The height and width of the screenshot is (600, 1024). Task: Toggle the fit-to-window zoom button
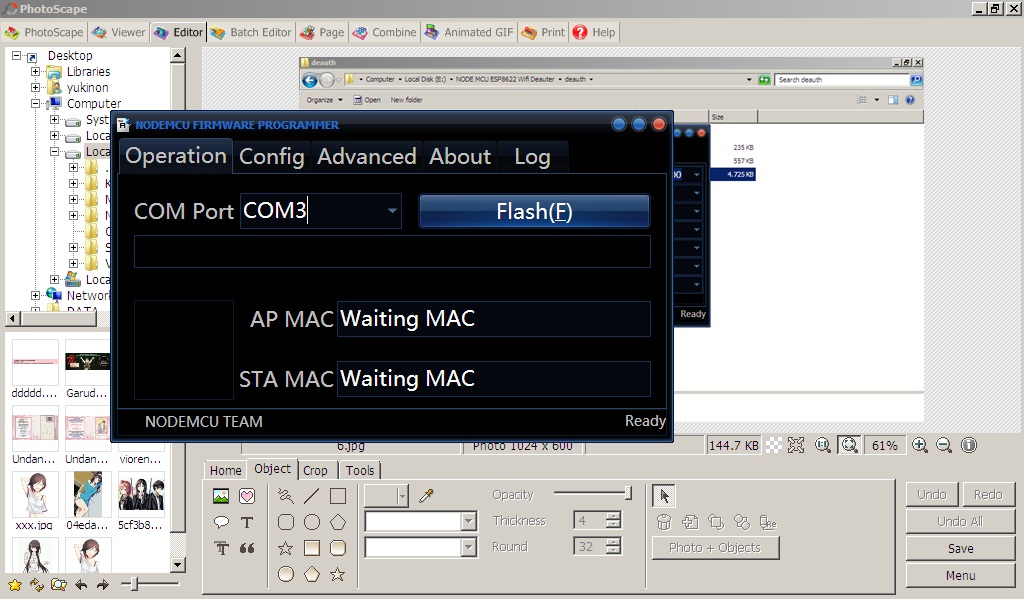tap(850, 445)
